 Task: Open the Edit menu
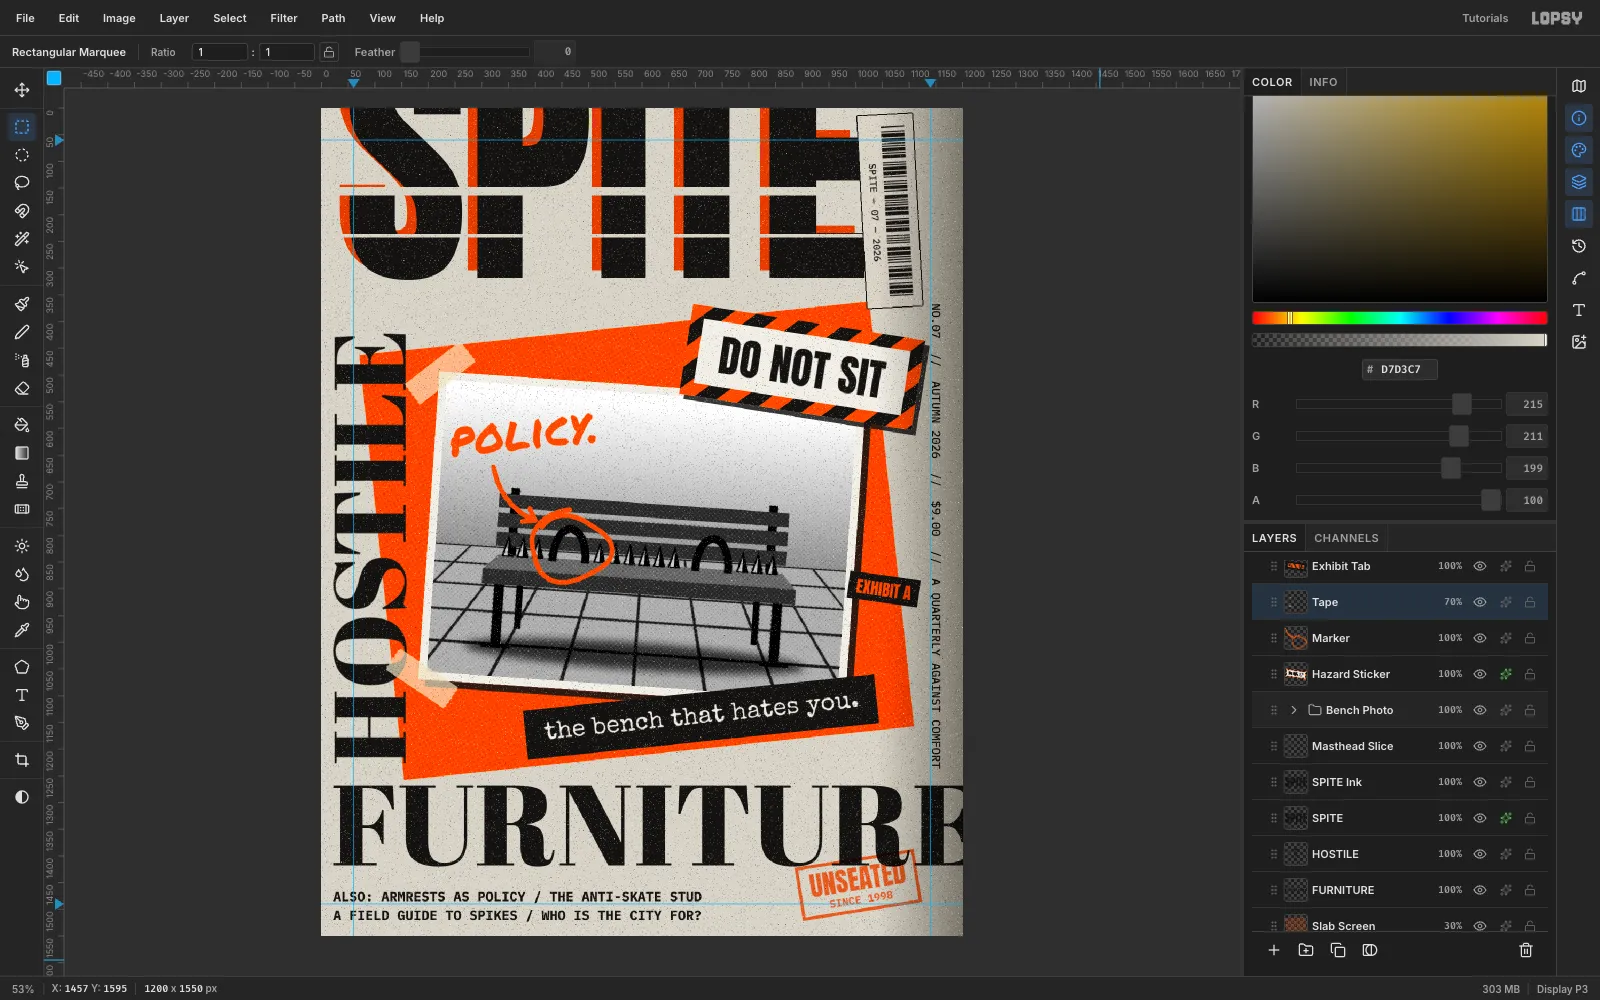click(x=69, y=18)
